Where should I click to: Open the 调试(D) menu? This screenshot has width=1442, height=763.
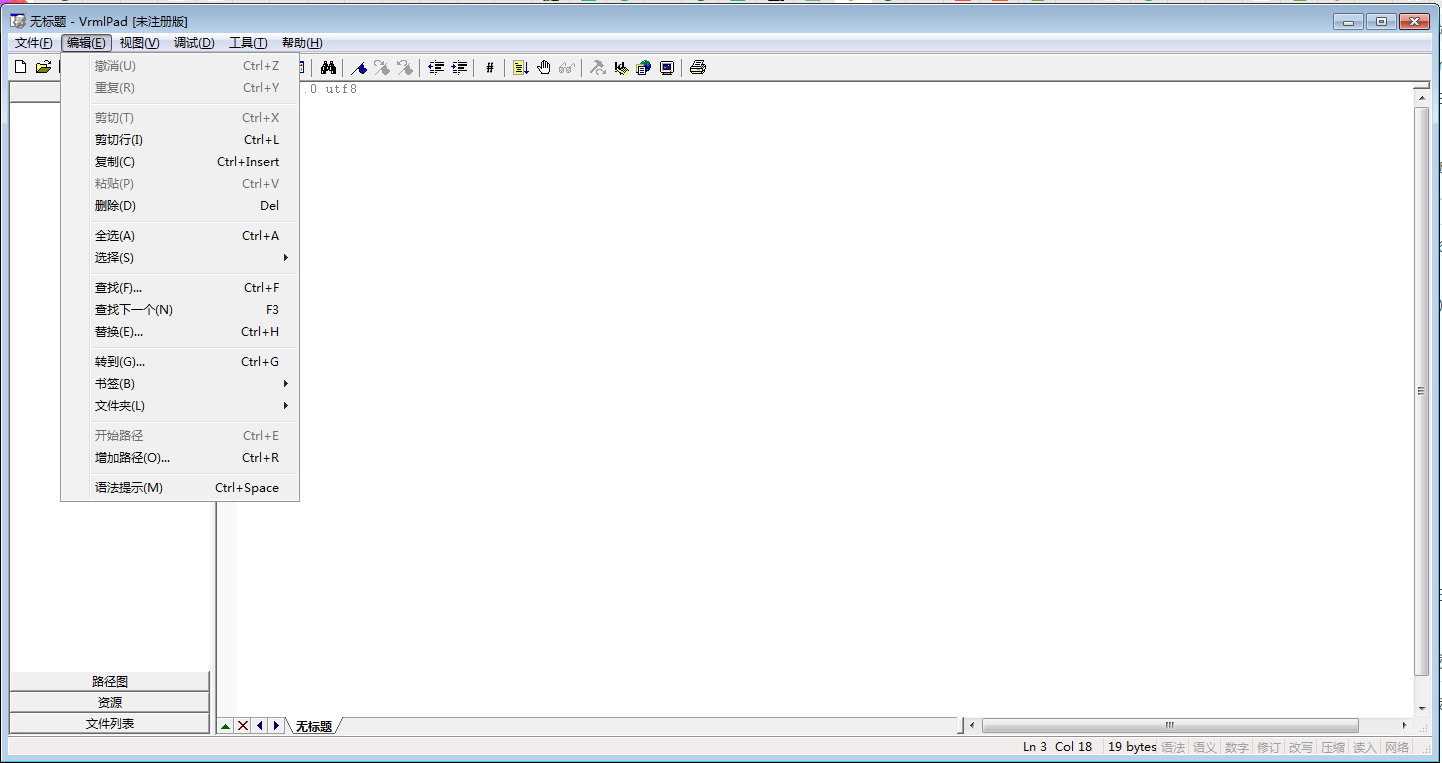pos(194,42)
